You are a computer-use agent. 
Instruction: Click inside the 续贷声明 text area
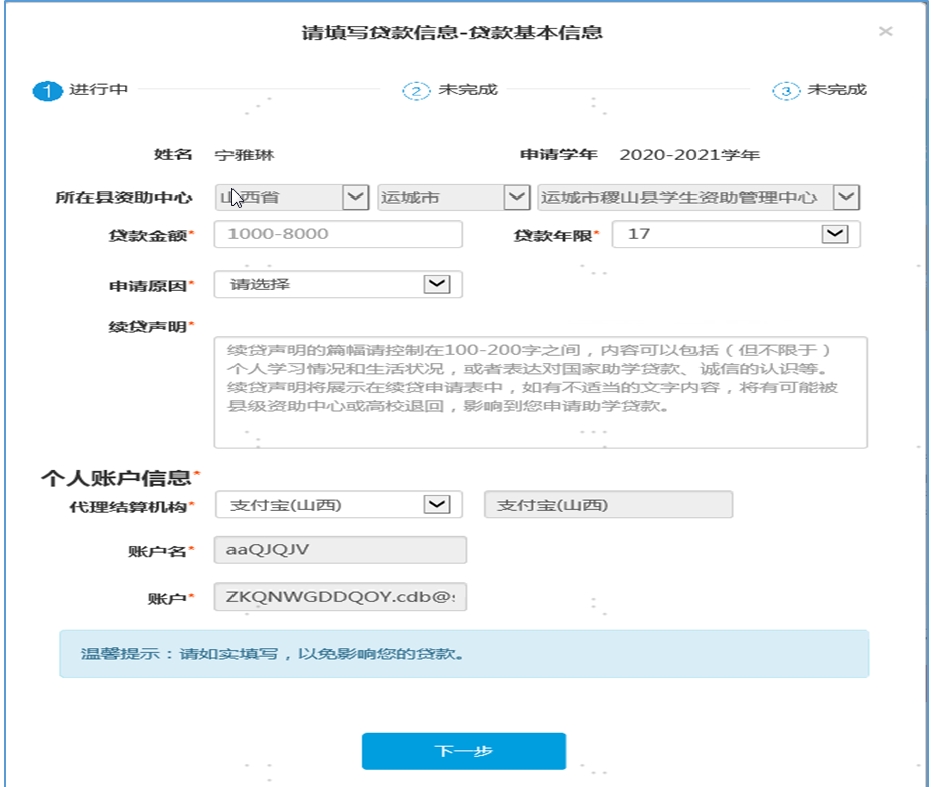[540, 392]
